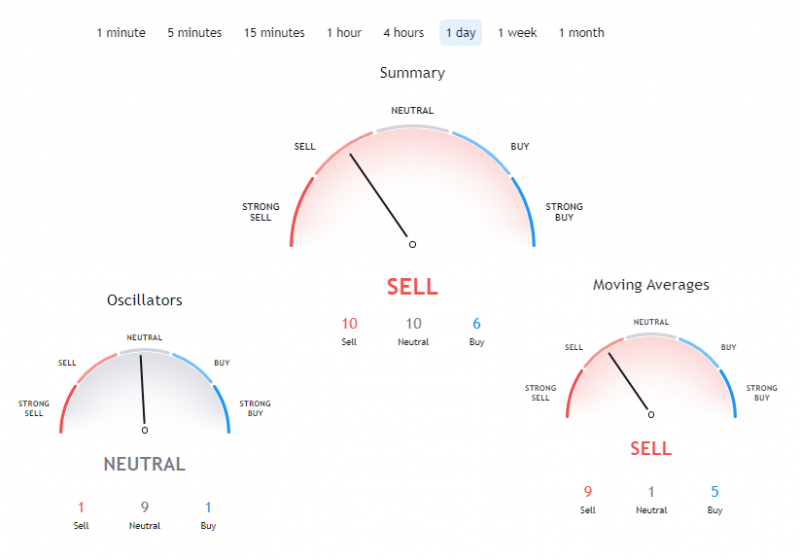Select the 1 month timeframe tab
Screen dimensions: 800x560
(582, 33)
